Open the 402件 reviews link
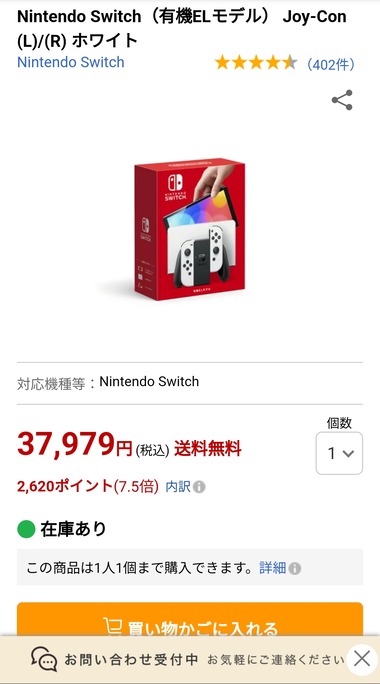380x684 pixels. coord(331,65)
